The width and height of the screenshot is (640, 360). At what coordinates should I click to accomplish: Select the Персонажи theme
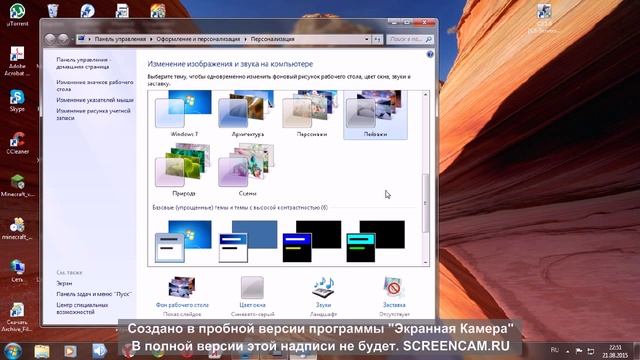tap(311, 115)
